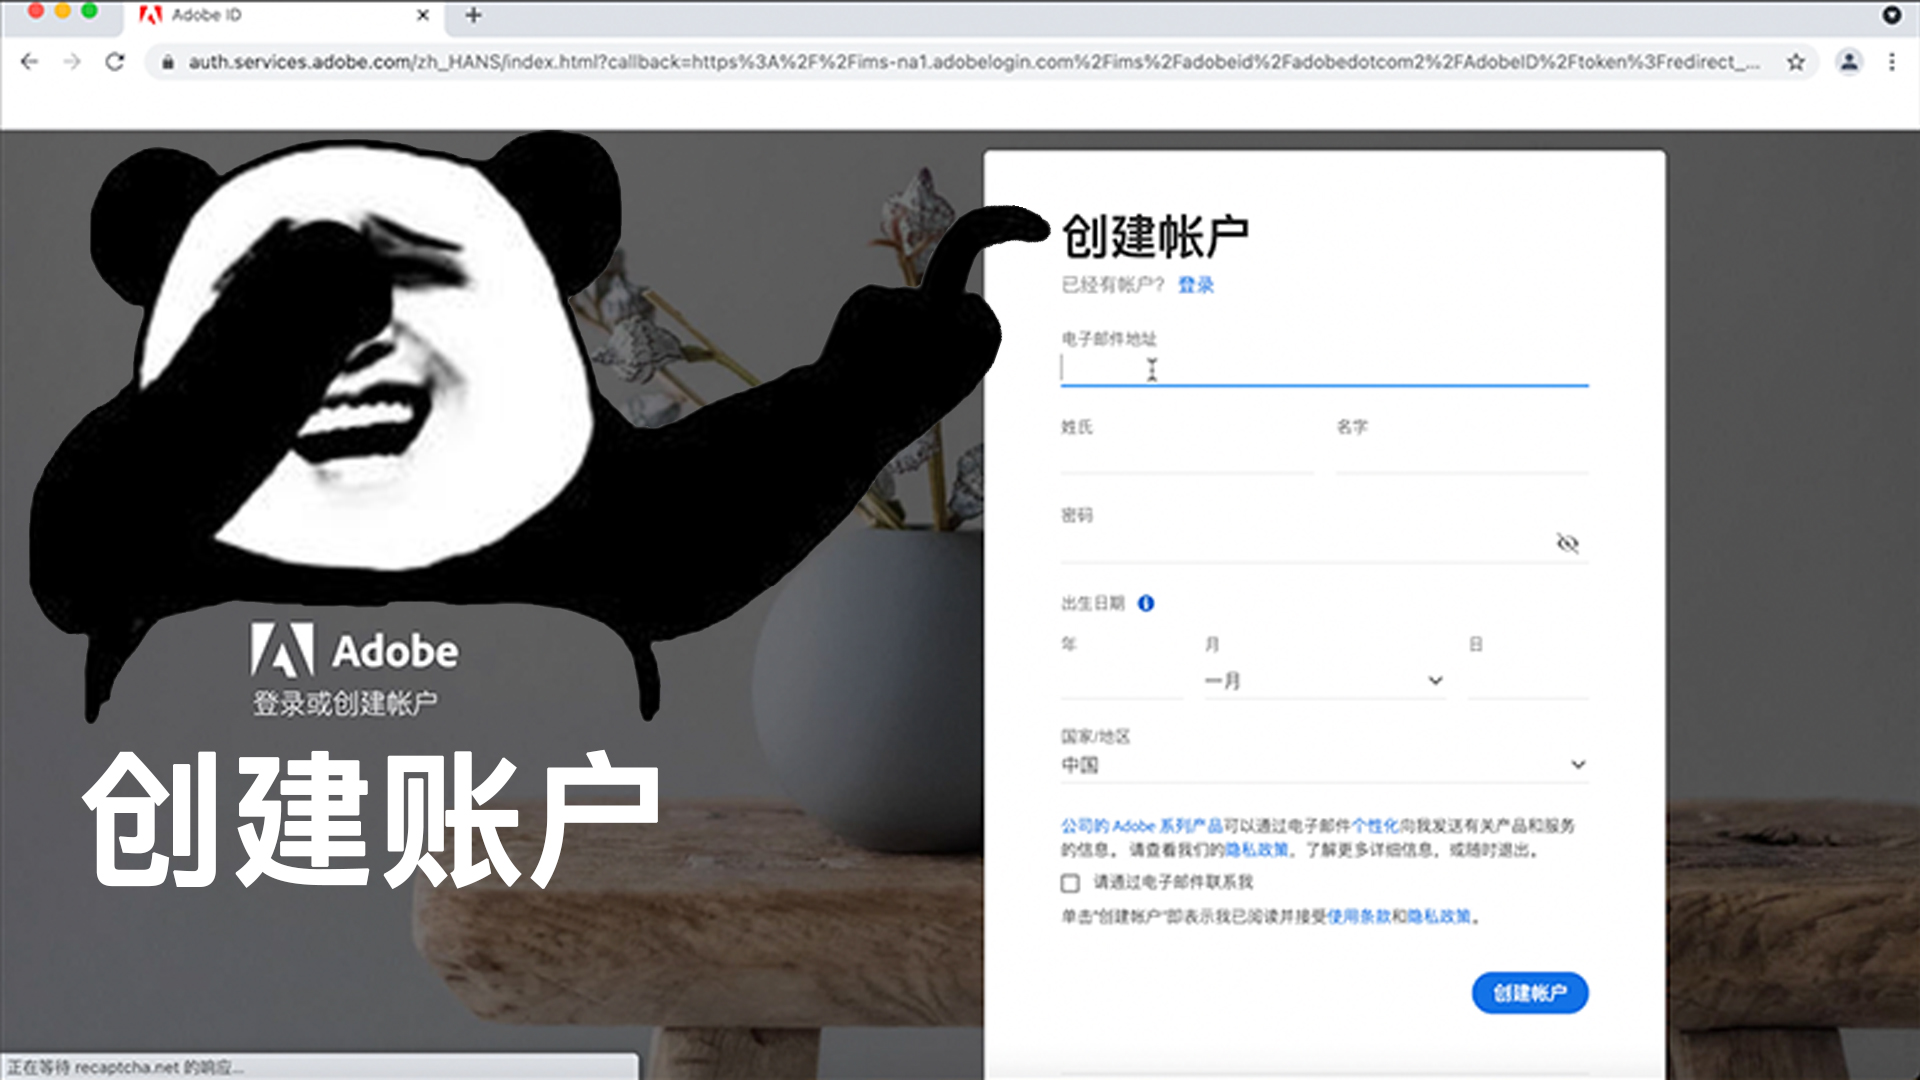The width and height of the screenshot is (1920, 1080).
Task: Open the 隐私政策 link in the marketing paragraph
Action: click(1257, 850)
